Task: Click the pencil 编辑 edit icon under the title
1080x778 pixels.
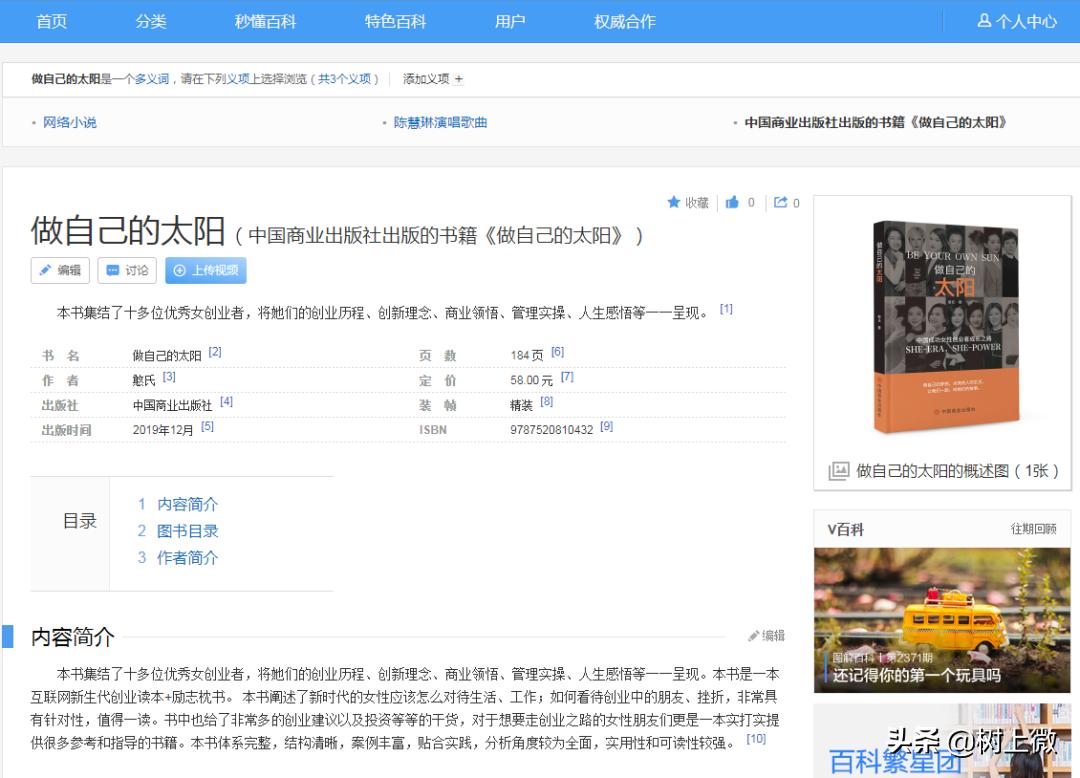Action: [x=43, y=270]
